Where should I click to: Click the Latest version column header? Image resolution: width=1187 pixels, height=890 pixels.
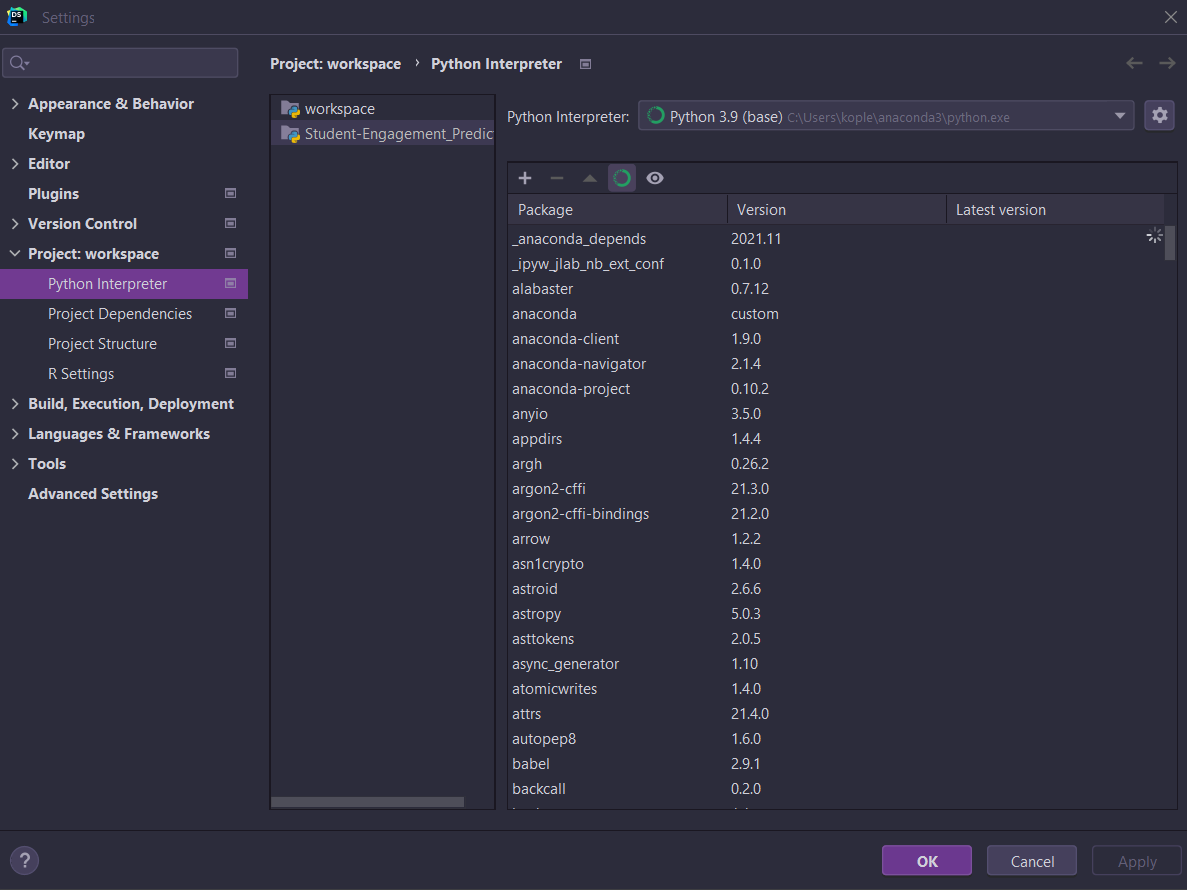[1055, 210]
